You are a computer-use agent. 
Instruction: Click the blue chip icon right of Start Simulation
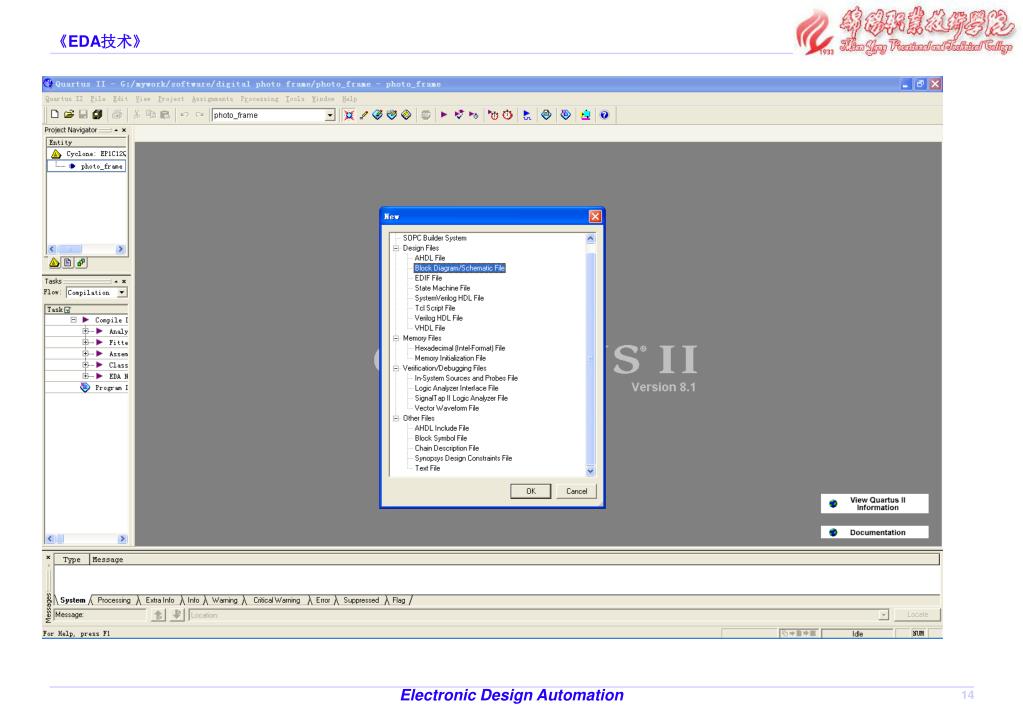[x=546, y=115]
